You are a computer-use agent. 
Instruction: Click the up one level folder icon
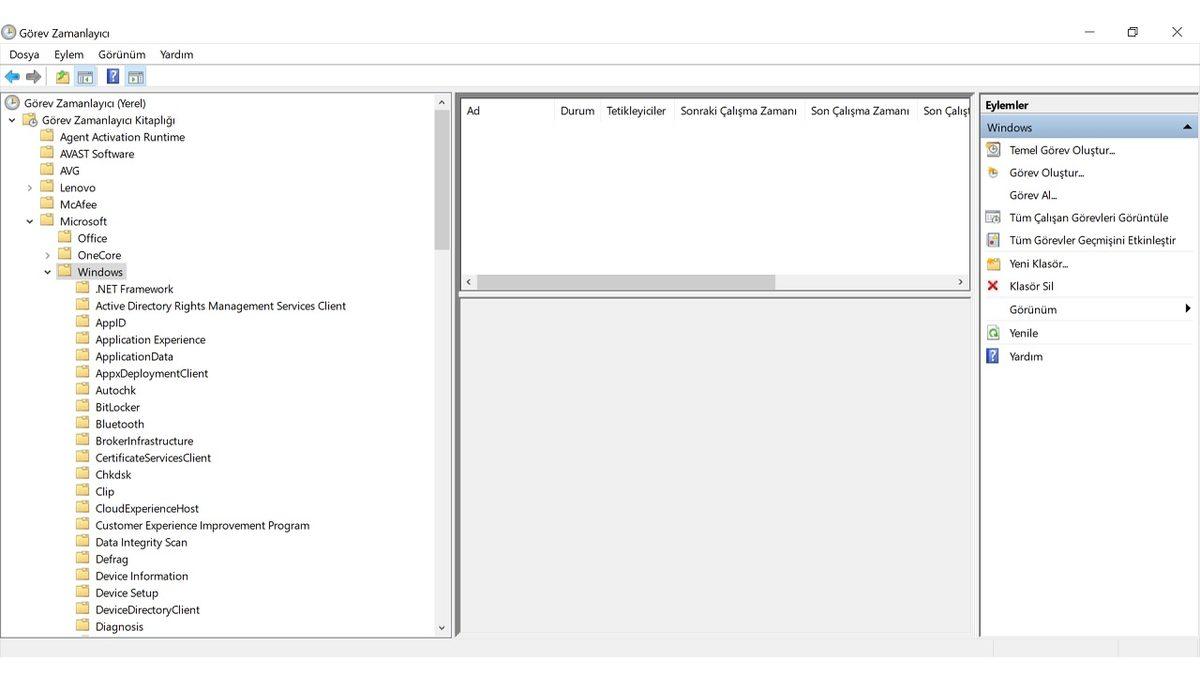63,77
